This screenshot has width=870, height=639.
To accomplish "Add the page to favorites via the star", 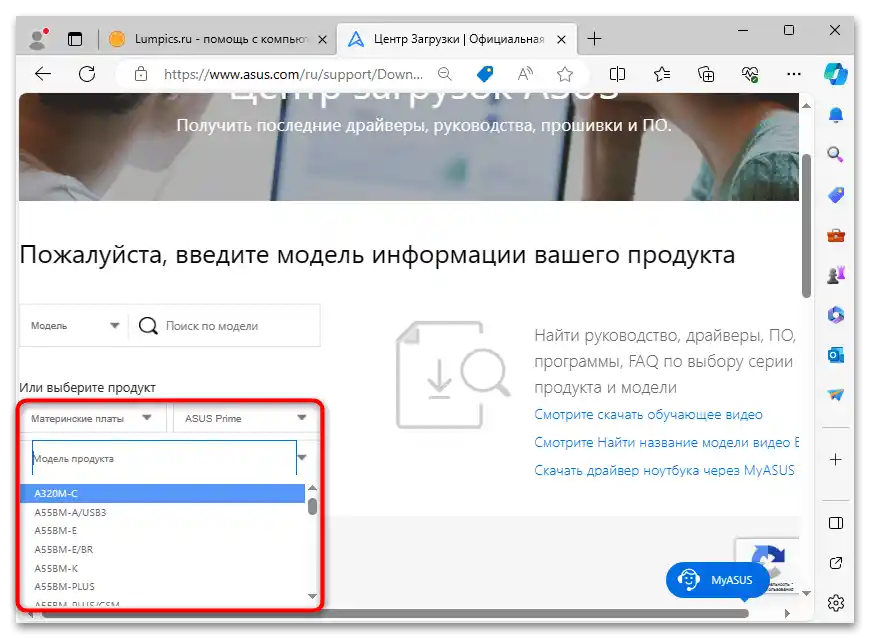I will 565,73.
